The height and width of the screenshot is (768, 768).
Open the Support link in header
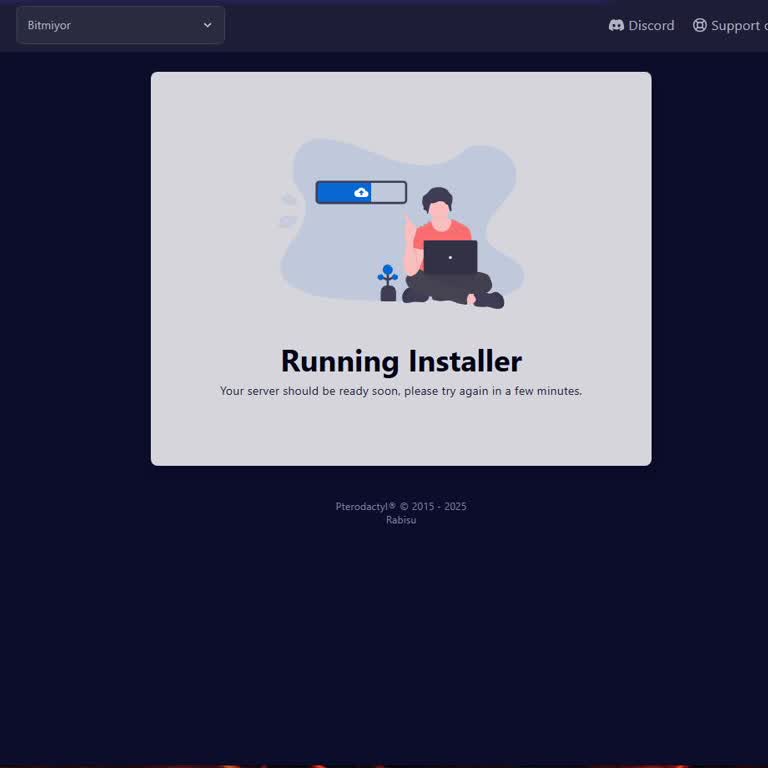tap(736, 25)
